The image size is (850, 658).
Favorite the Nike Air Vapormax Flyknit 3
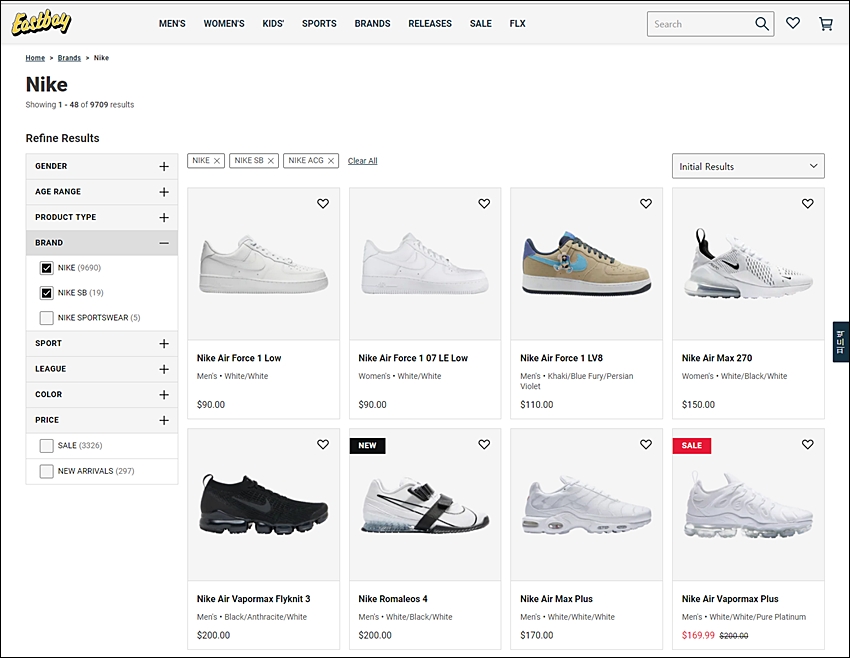point(323,444)
